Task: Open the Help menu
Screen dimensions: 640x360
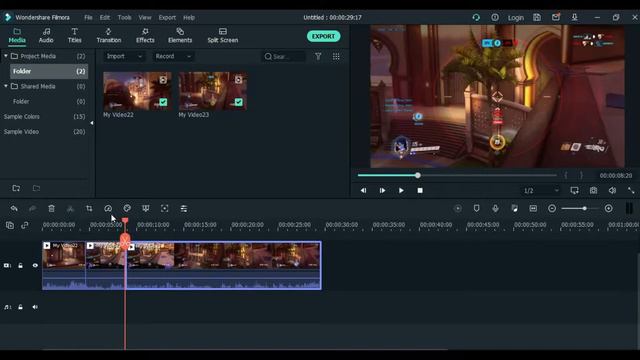Action: [x=189, y=18]
